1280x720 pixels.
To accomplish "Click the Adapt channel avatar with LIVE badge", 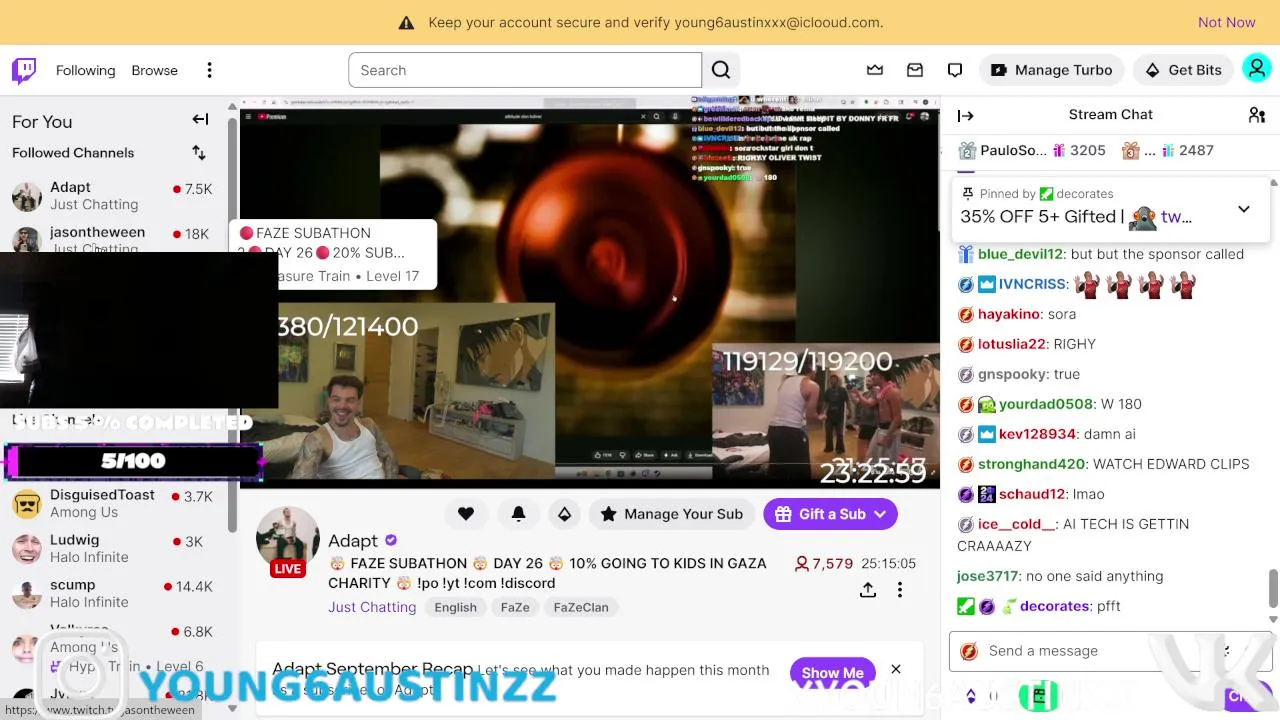I will click(288, 542).
